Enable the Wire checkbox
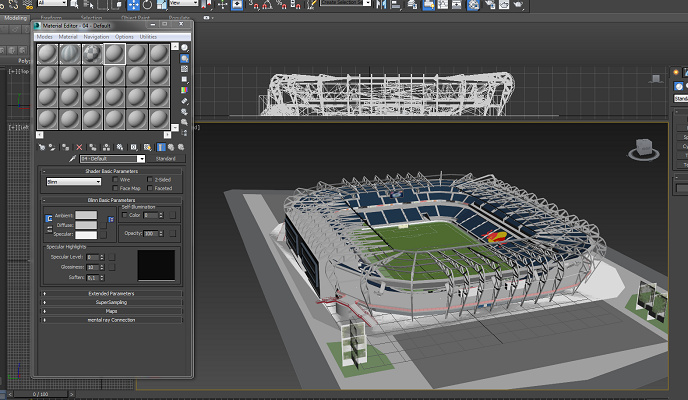The image size is (688, 400). pos(115,179)
